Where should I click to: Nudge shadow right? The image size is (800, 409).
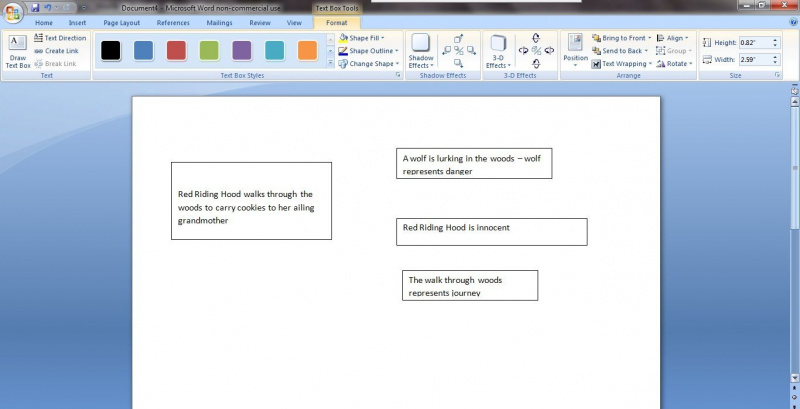[471, 50]
